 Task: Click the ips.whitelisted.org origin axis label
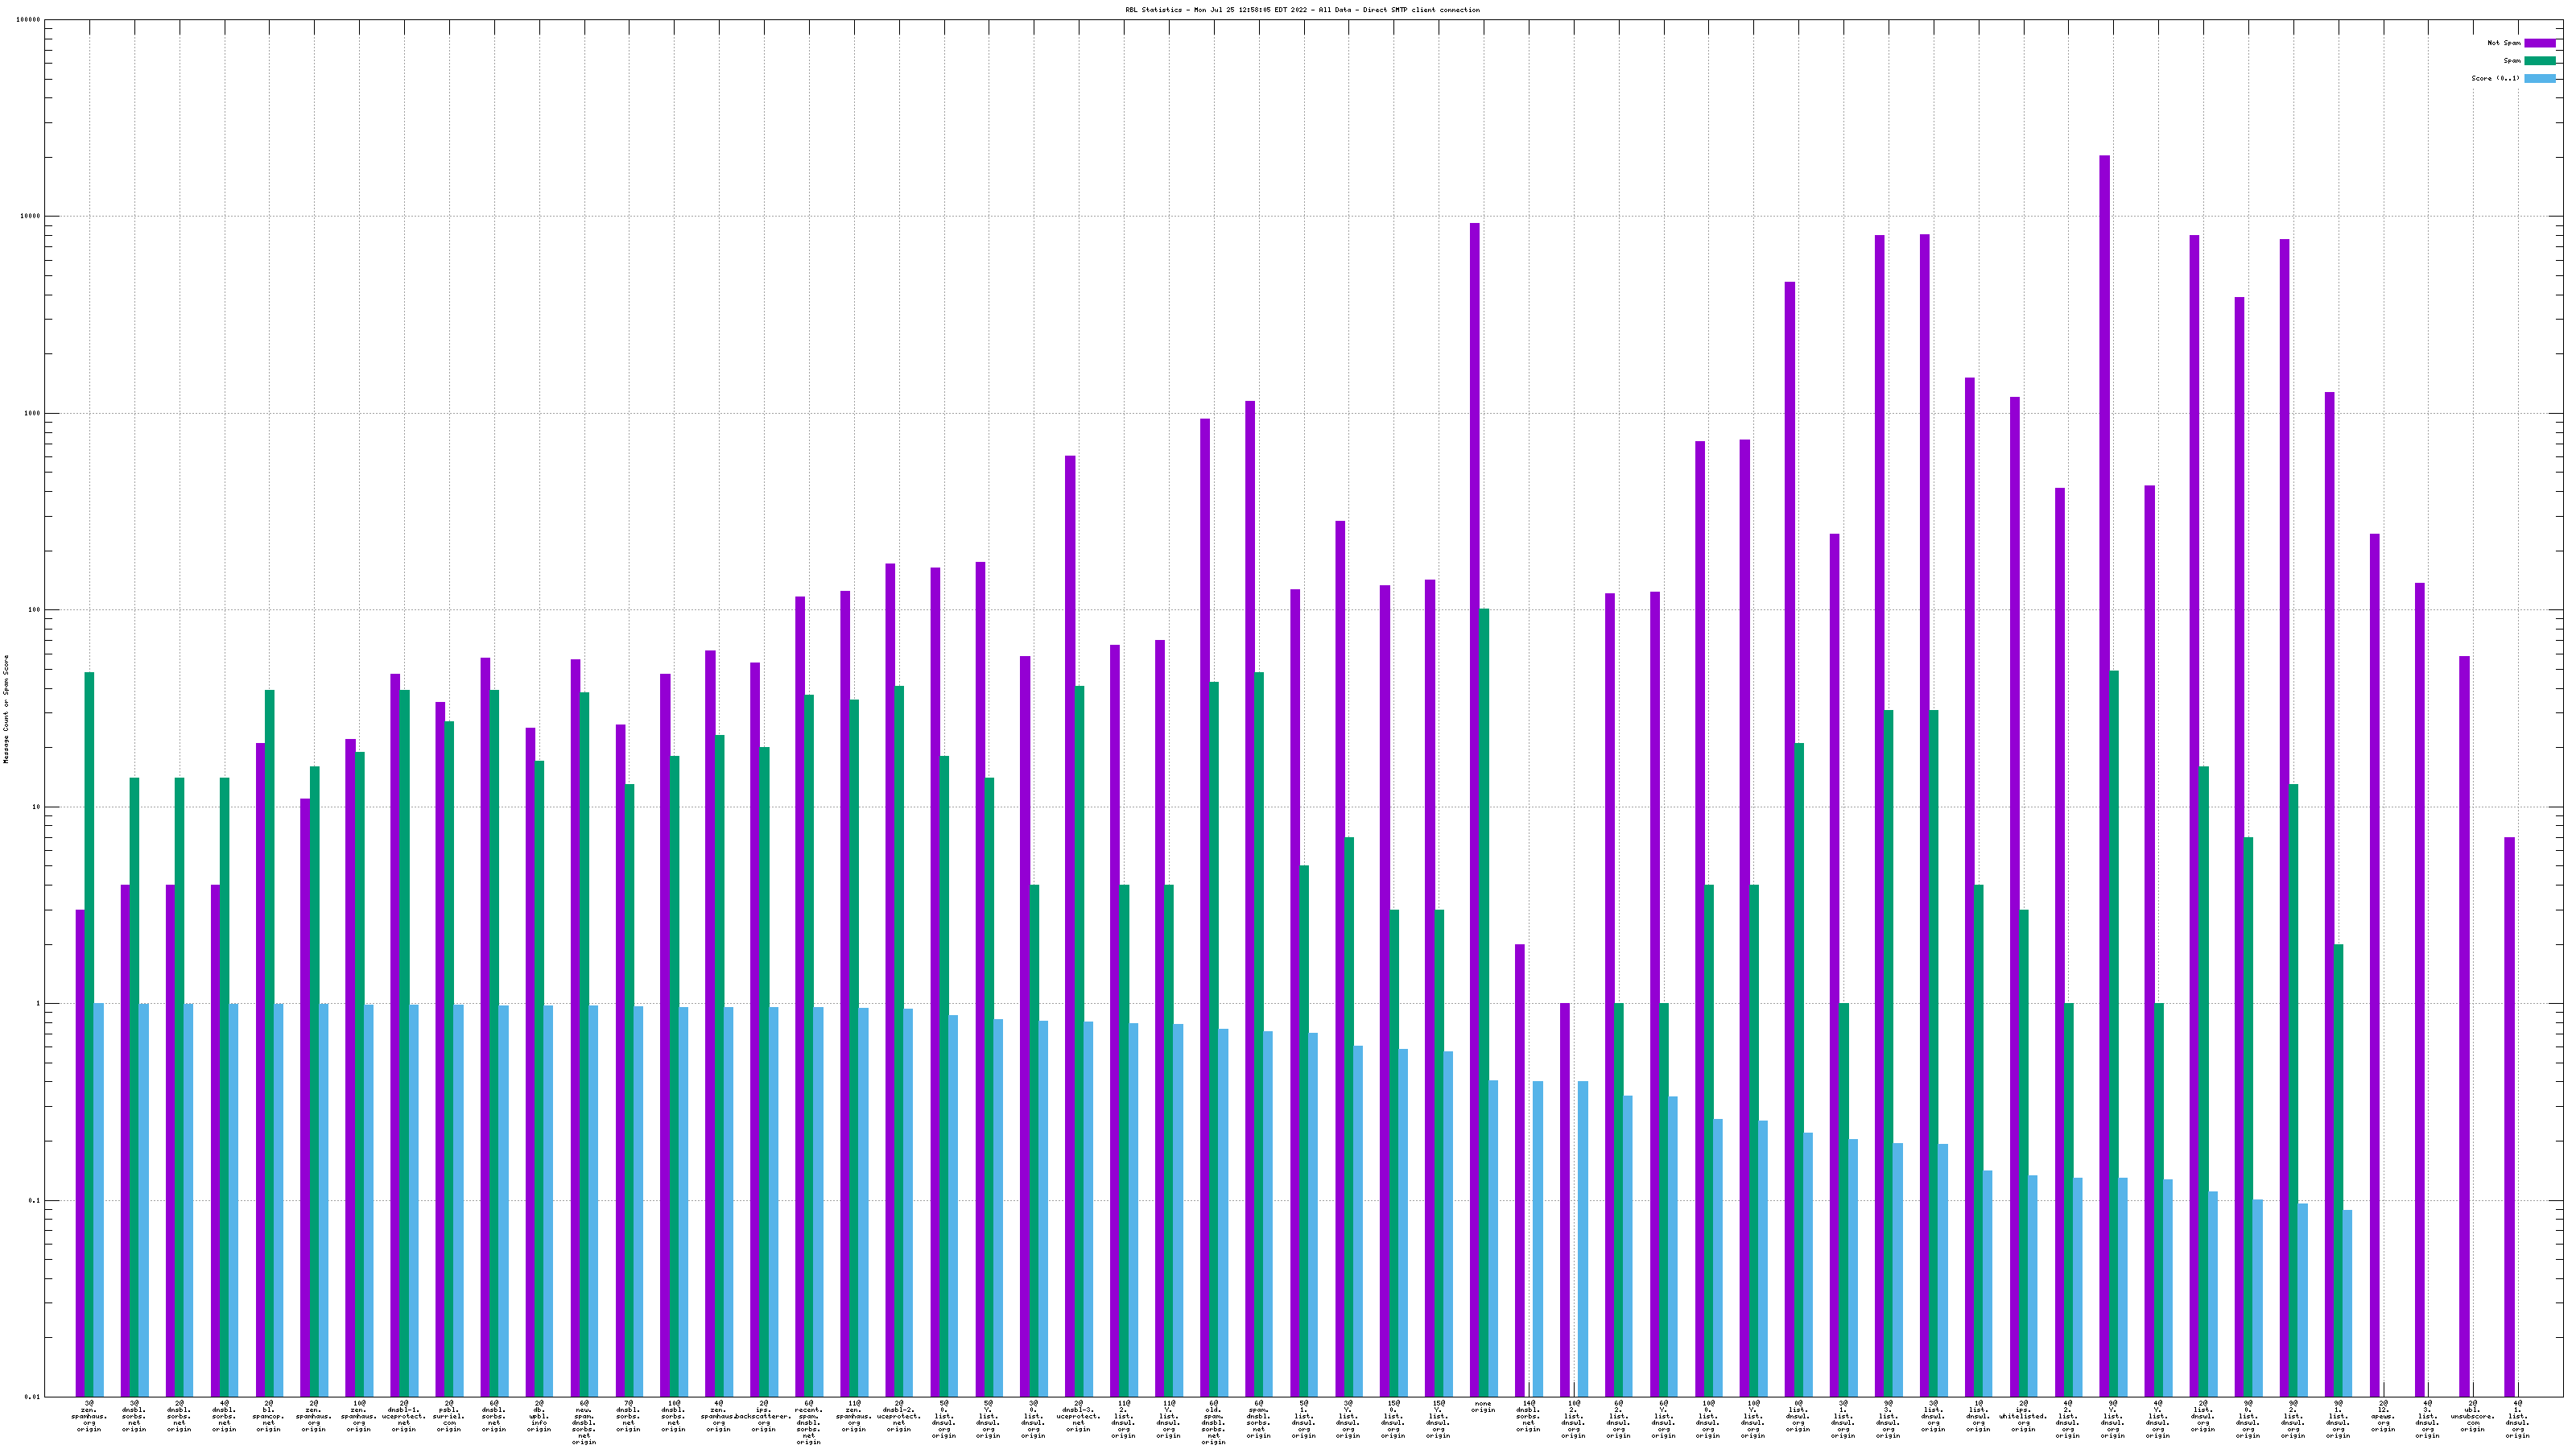click(x=2023, y=1416)
